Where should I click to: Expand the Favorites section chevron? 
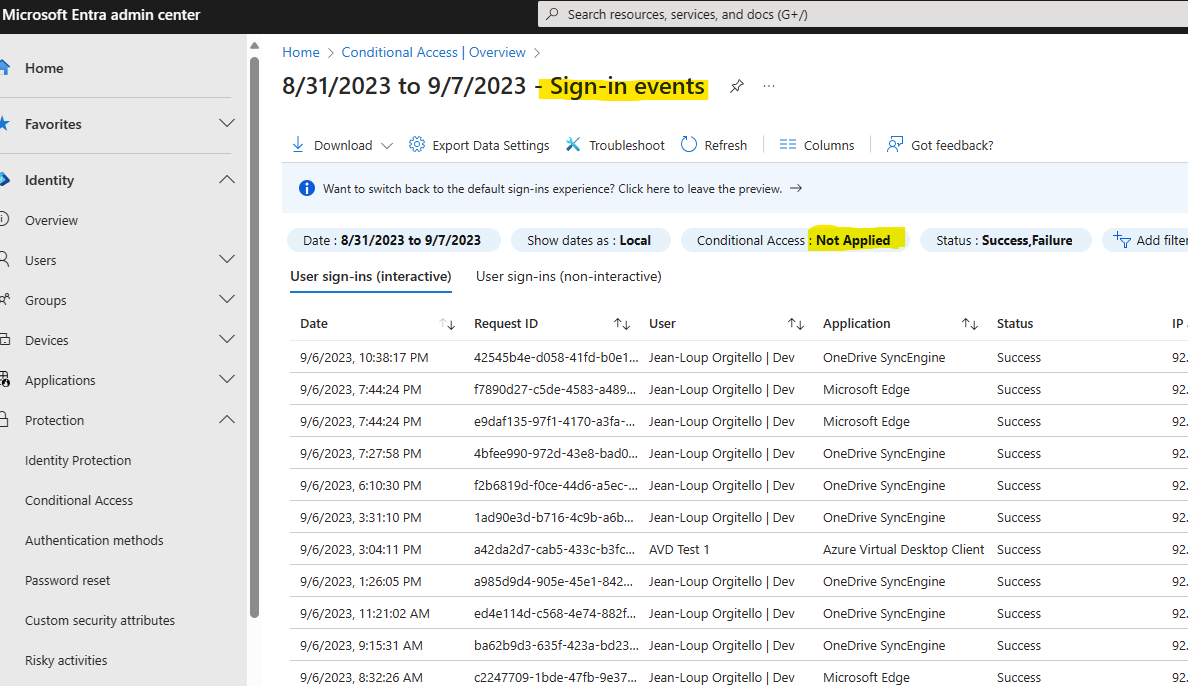pyautogui.click(x=227, y=124)
